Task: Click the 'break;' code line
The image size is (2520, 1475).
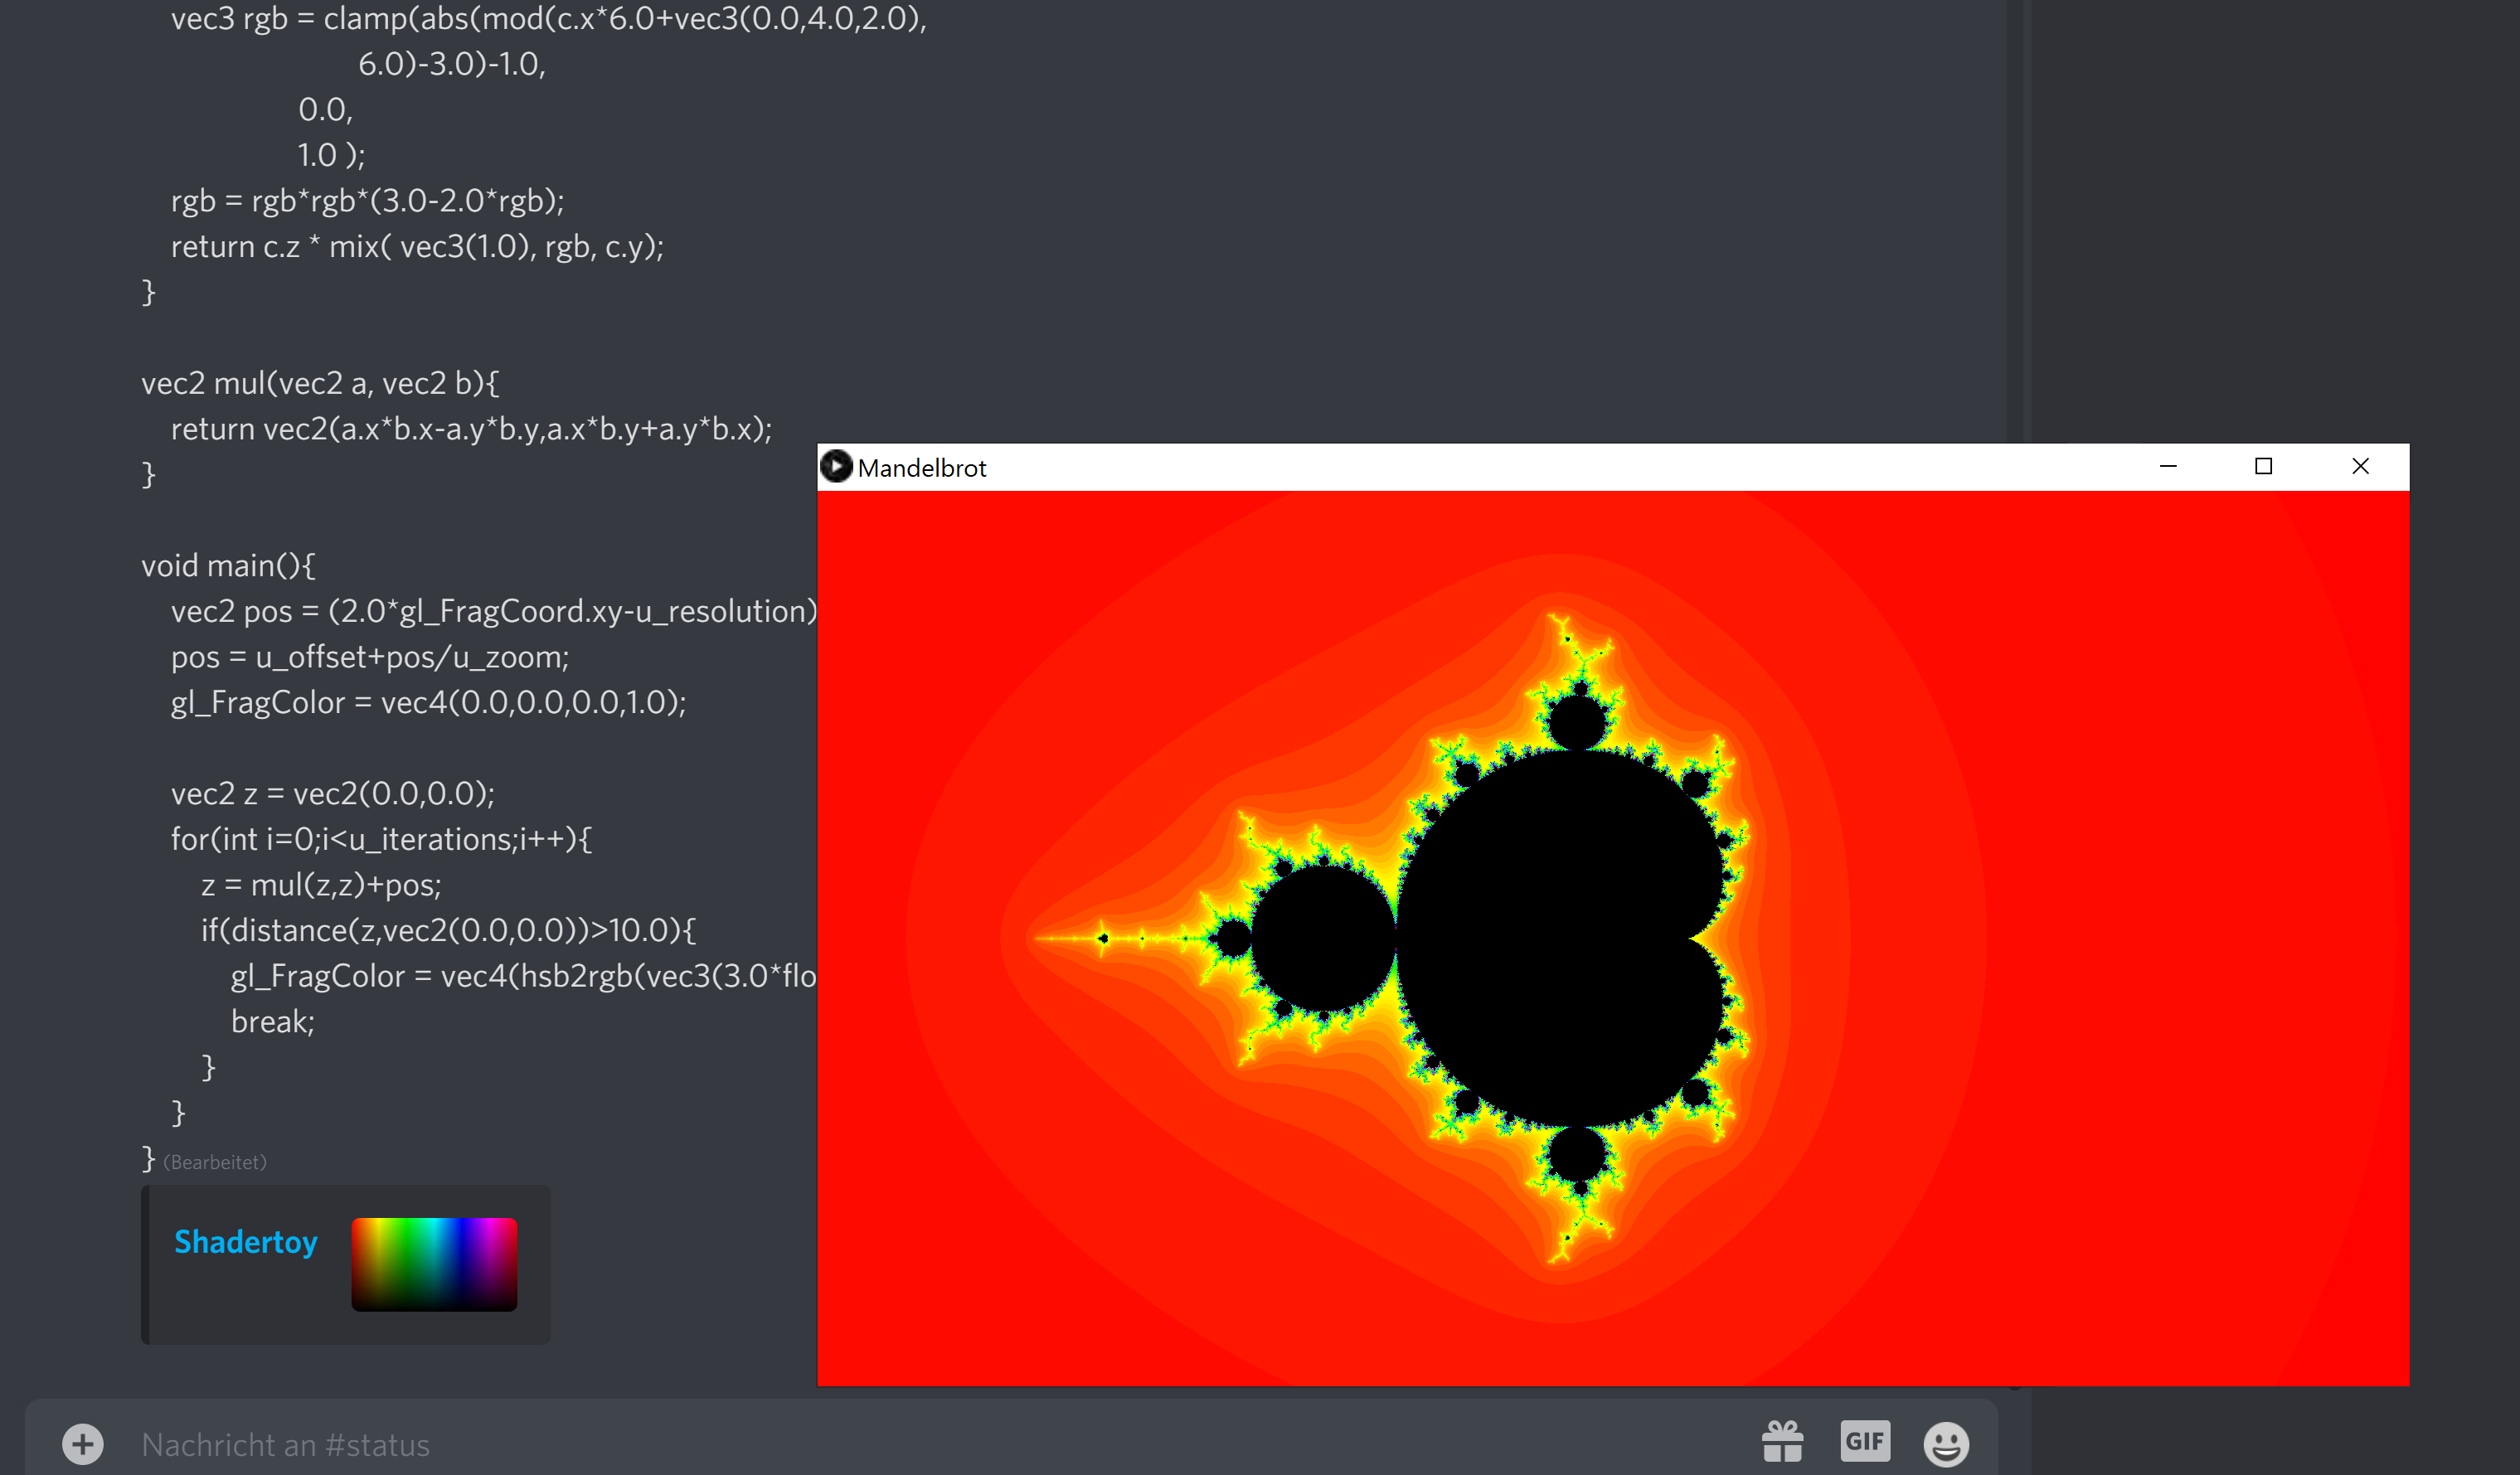Action: tap(273, 1021)
